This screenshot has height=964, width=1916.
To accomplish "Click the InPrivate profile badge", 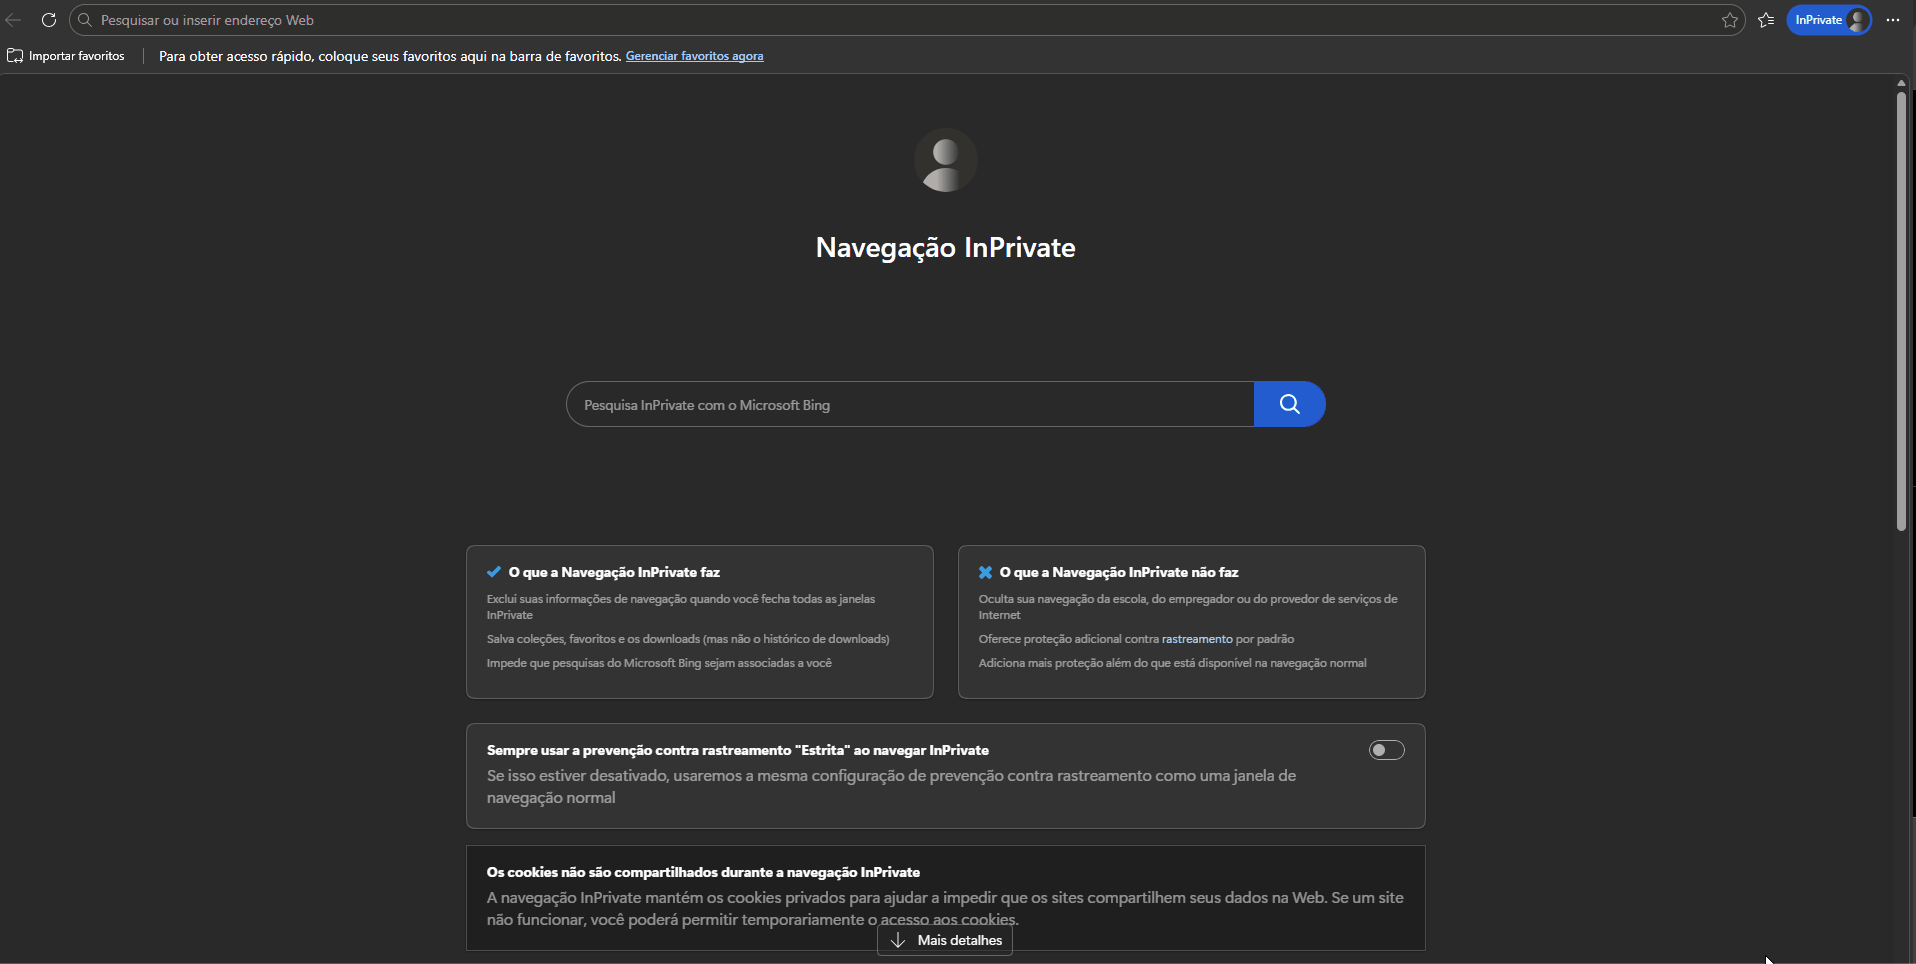I will pos(1829,20).
